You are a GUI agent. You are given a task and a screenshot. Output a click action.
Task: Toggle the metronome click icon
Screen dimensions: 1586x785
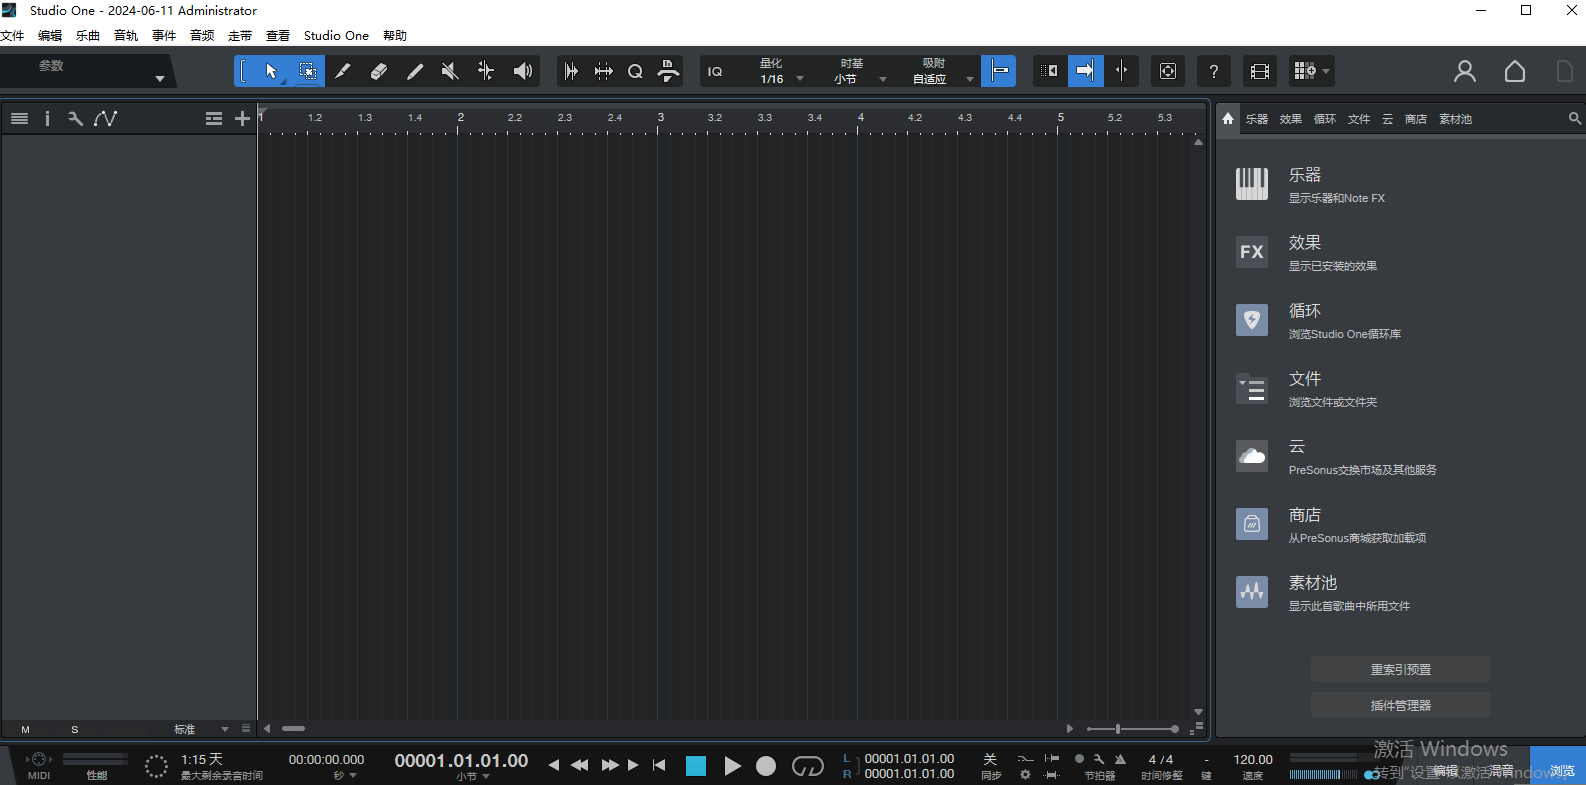coord(1120,759)
